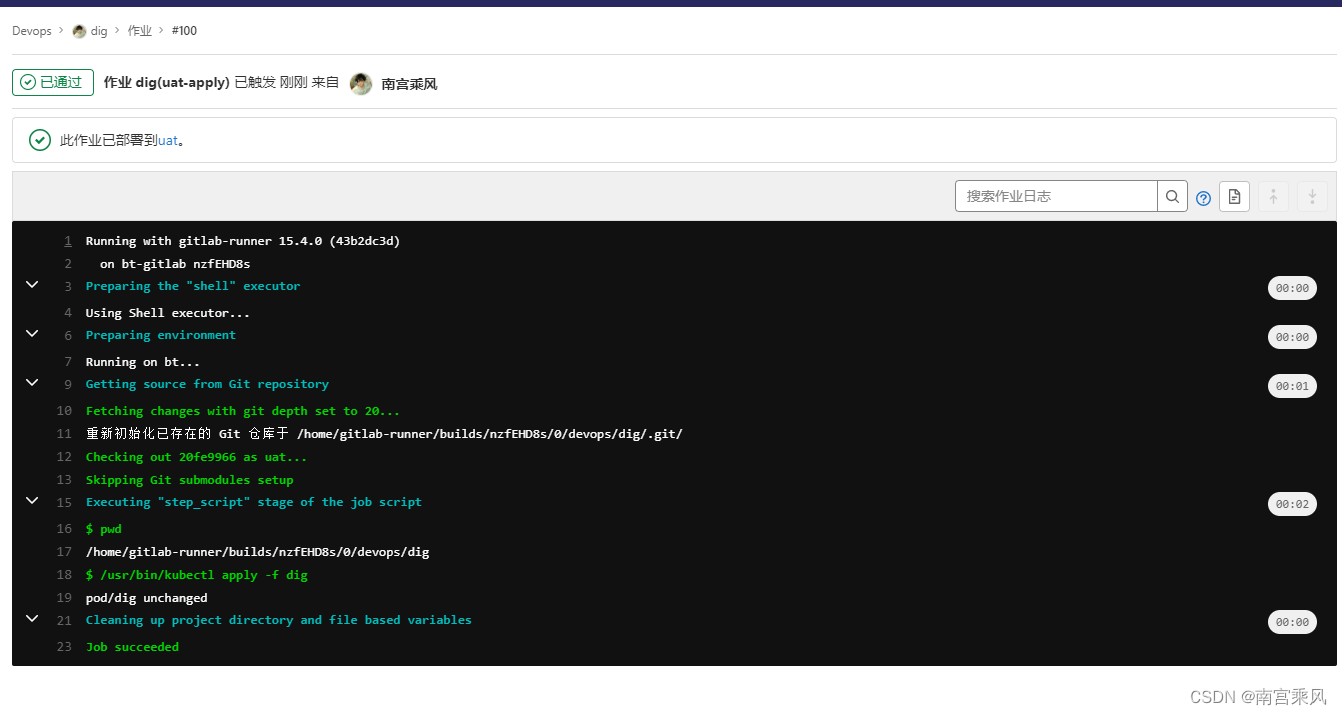Open the help question mark icon
The height and width of the screenshot is (715, 1342).
tap(1203, 197)
